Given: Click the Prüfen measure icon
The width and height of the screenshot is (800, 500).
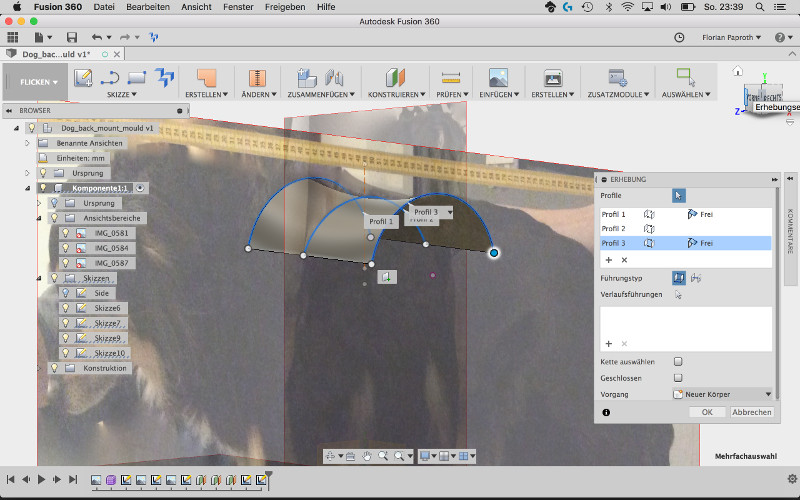Looking at the screenshot, I should tap(450, 78).
